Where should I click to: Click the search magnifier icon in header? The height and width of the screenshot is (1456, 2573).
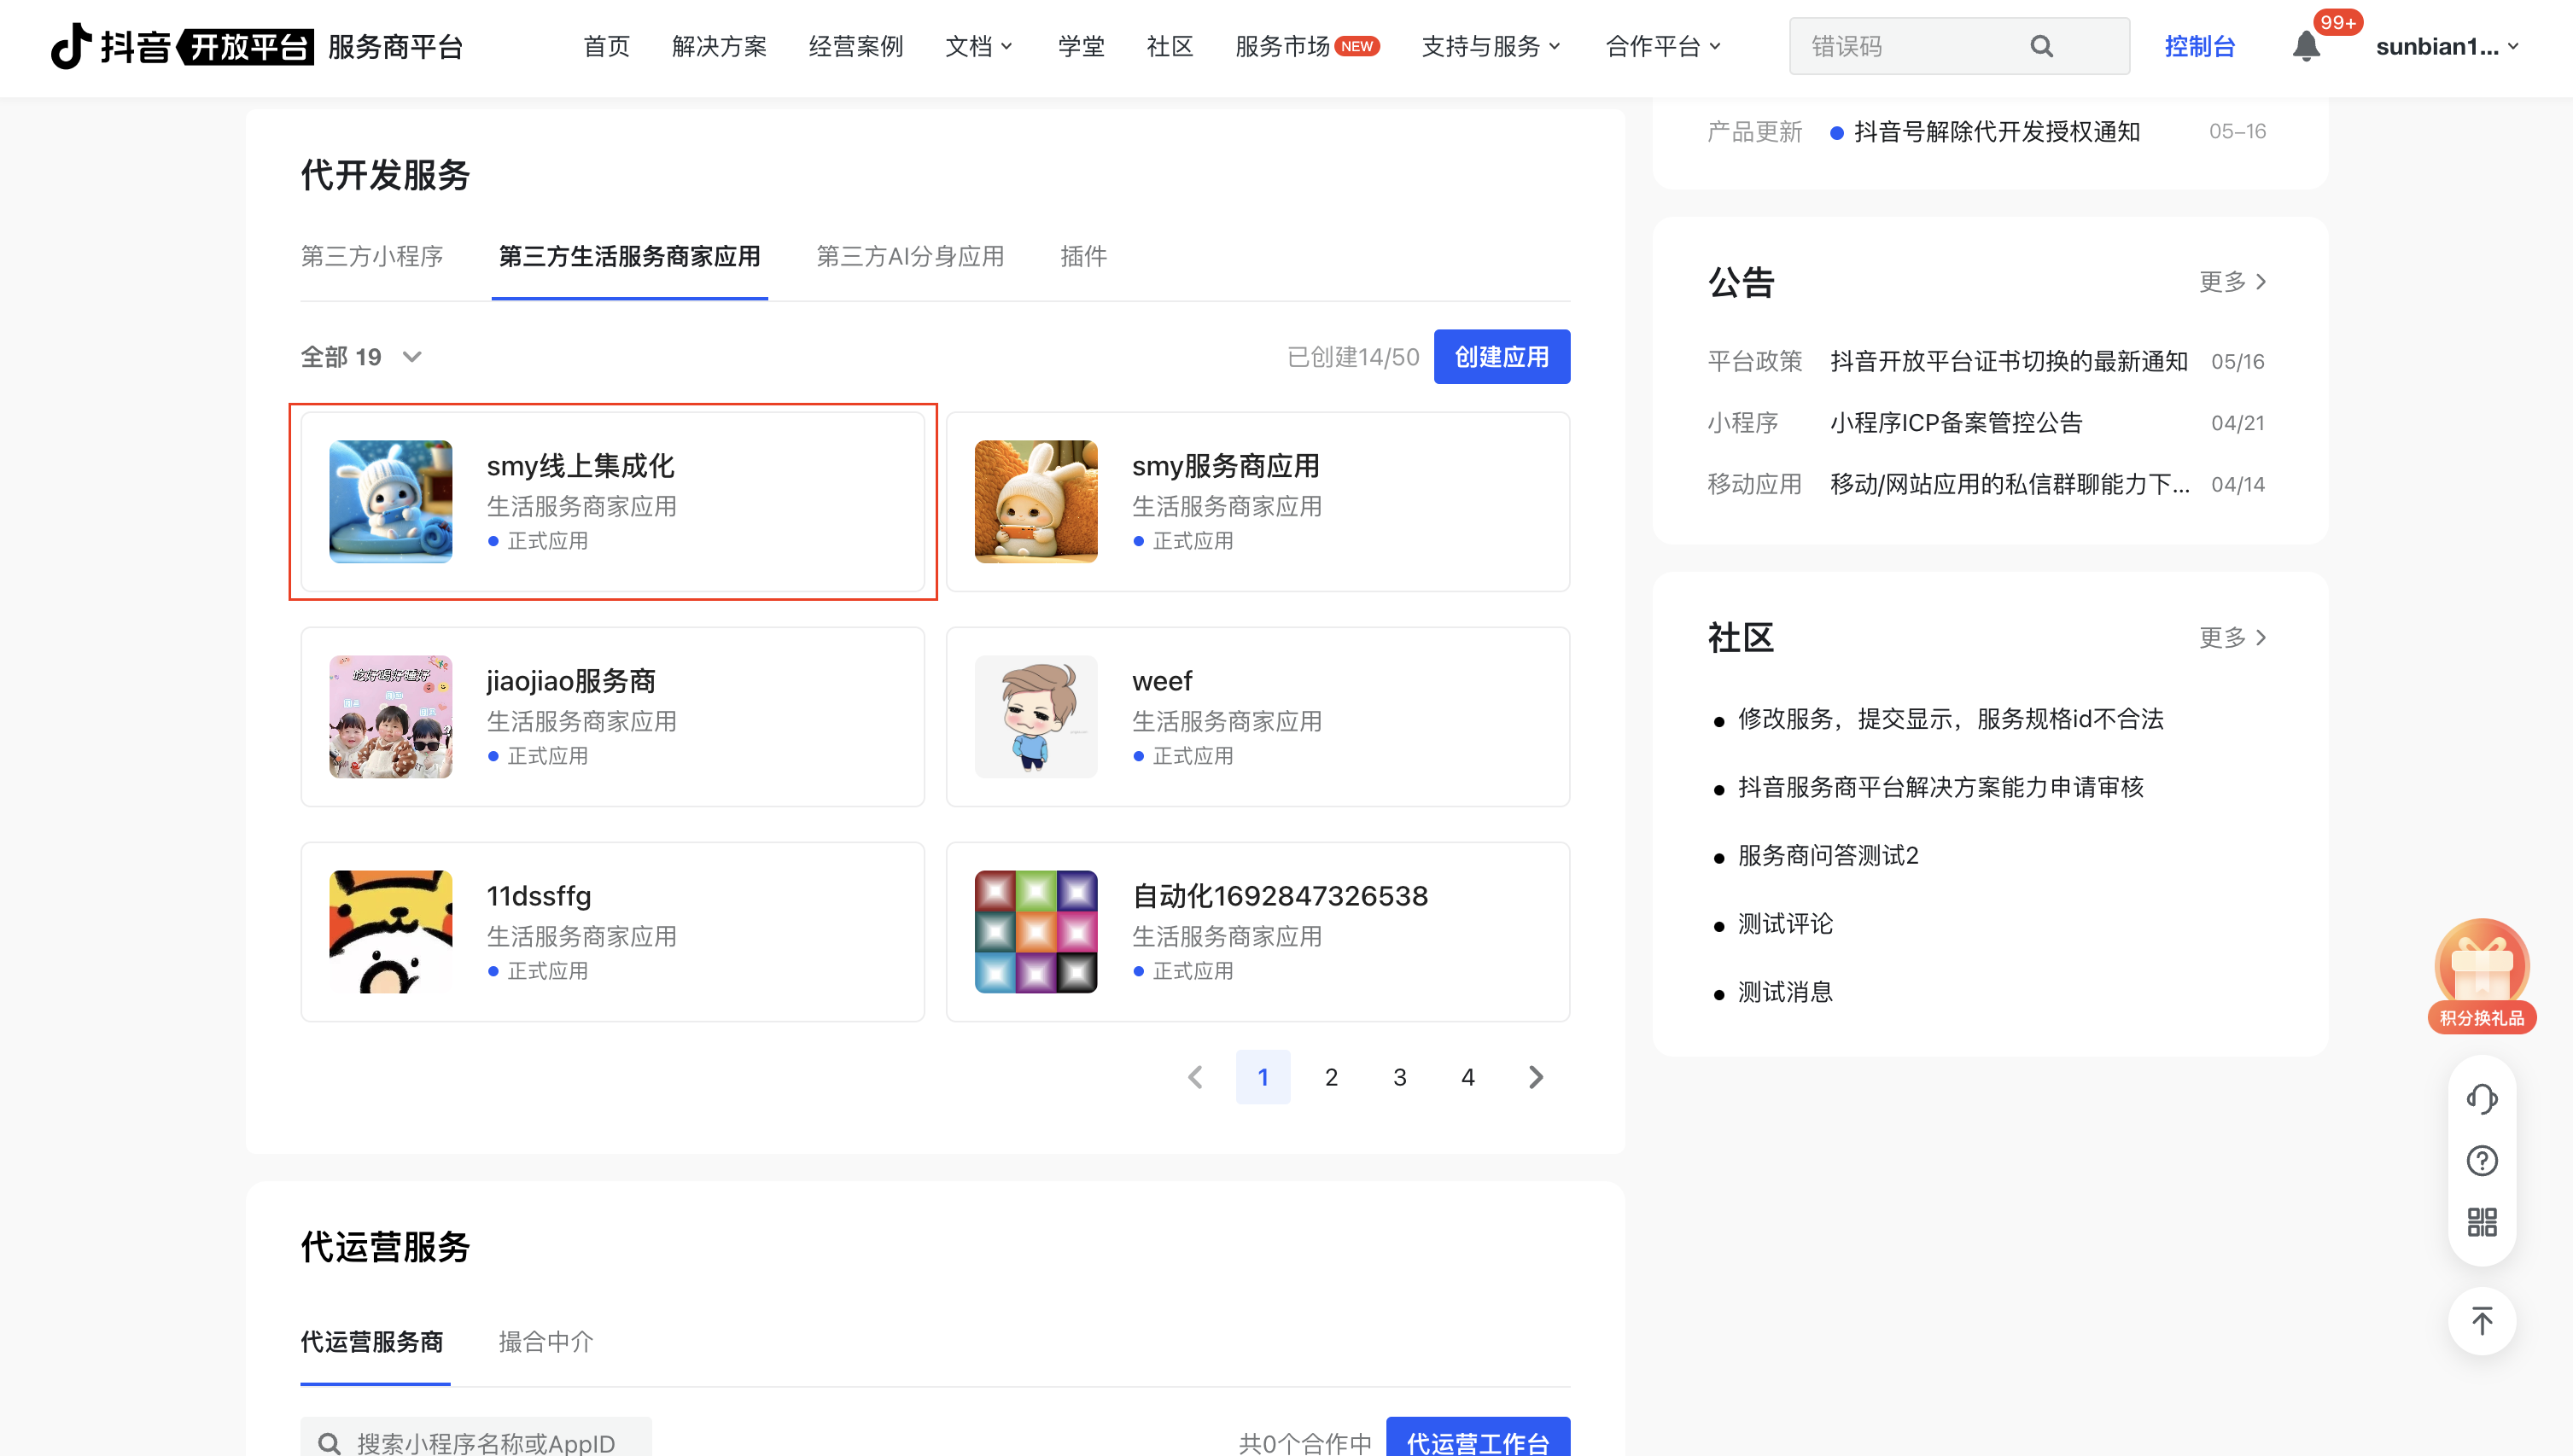tap(2042, 46)
